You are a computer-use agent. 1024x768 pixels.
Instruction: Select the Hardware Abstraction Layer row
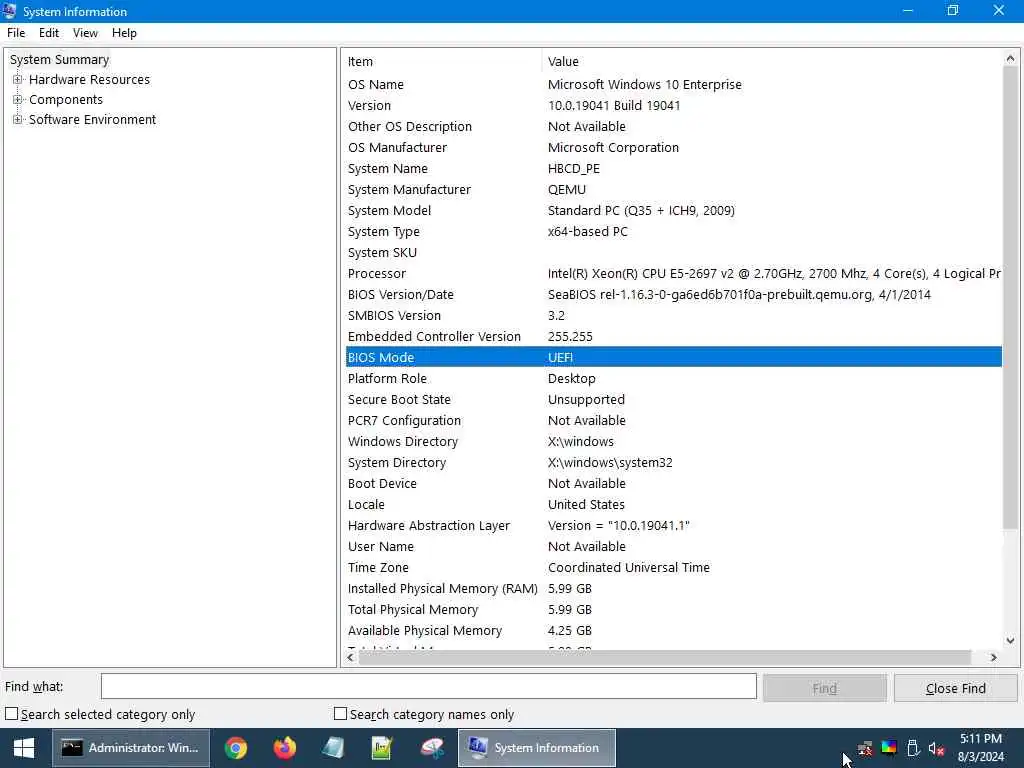[673, 525]
